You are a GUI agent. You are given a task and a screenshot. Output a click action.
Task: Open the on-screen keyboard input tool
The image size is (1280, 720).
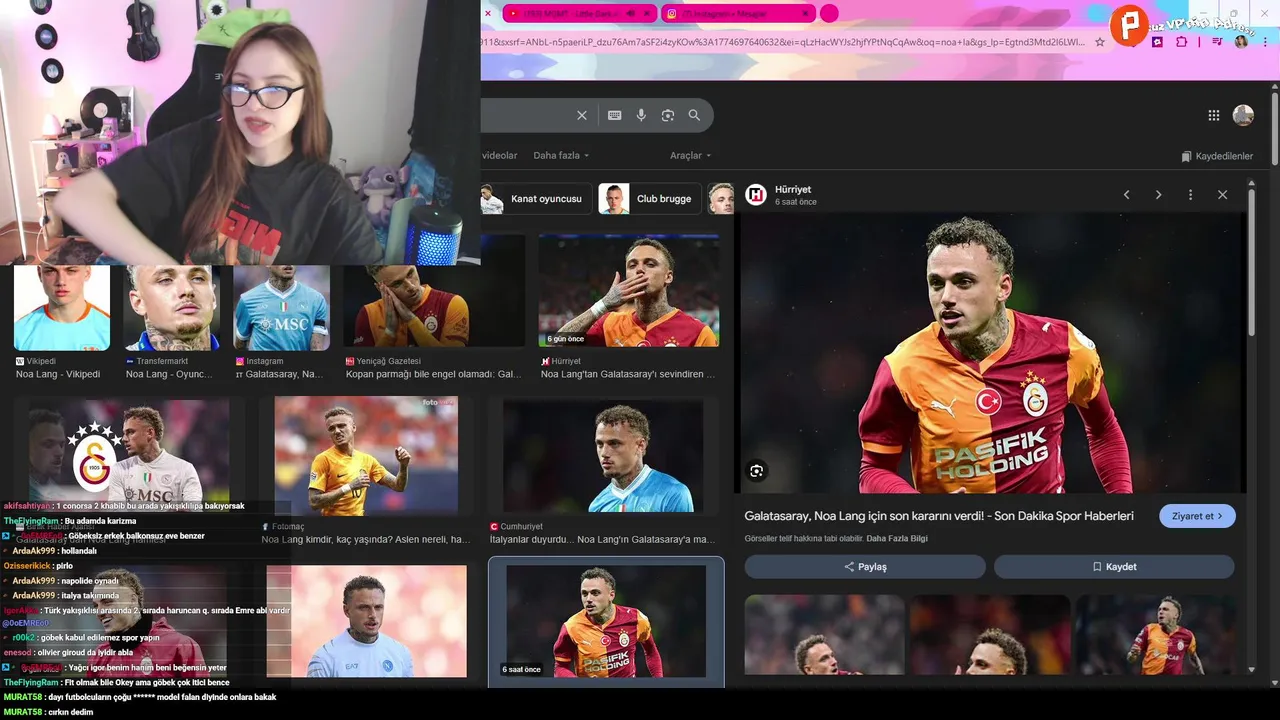[615, 115]
